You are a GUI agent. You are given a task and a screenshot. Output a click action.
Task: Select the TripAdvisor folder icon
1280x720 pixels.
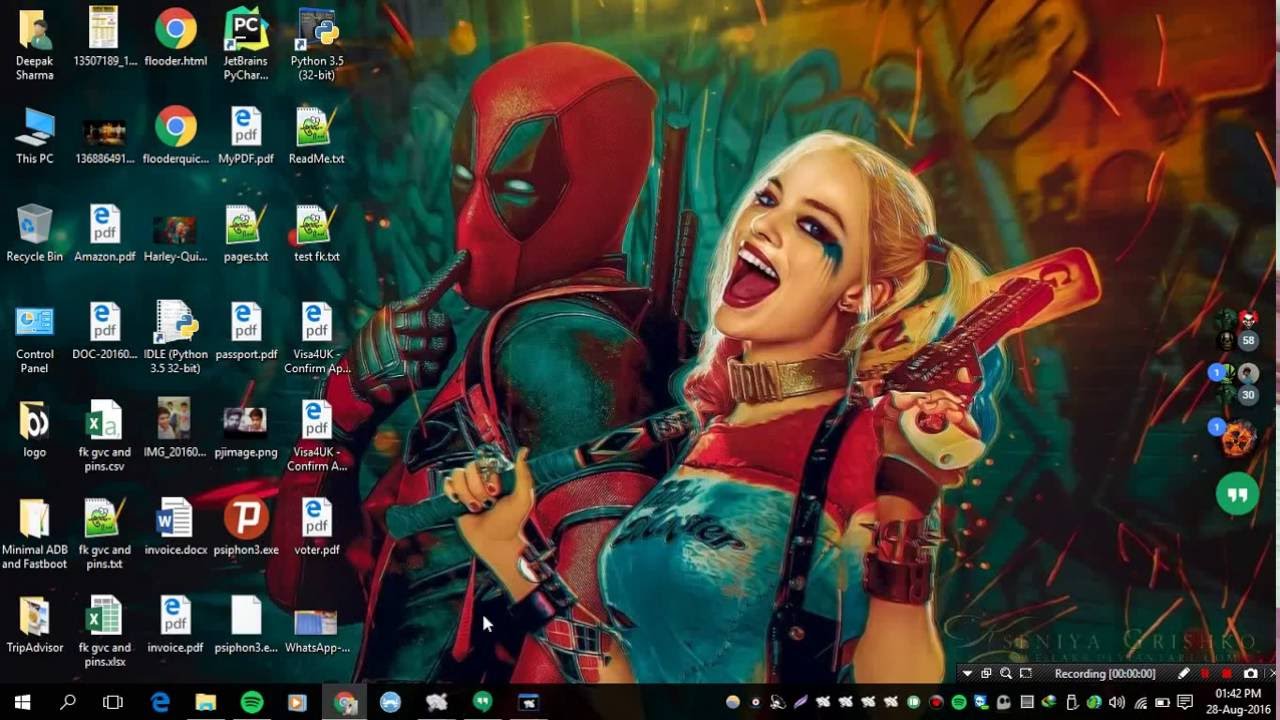click(35, 626)
